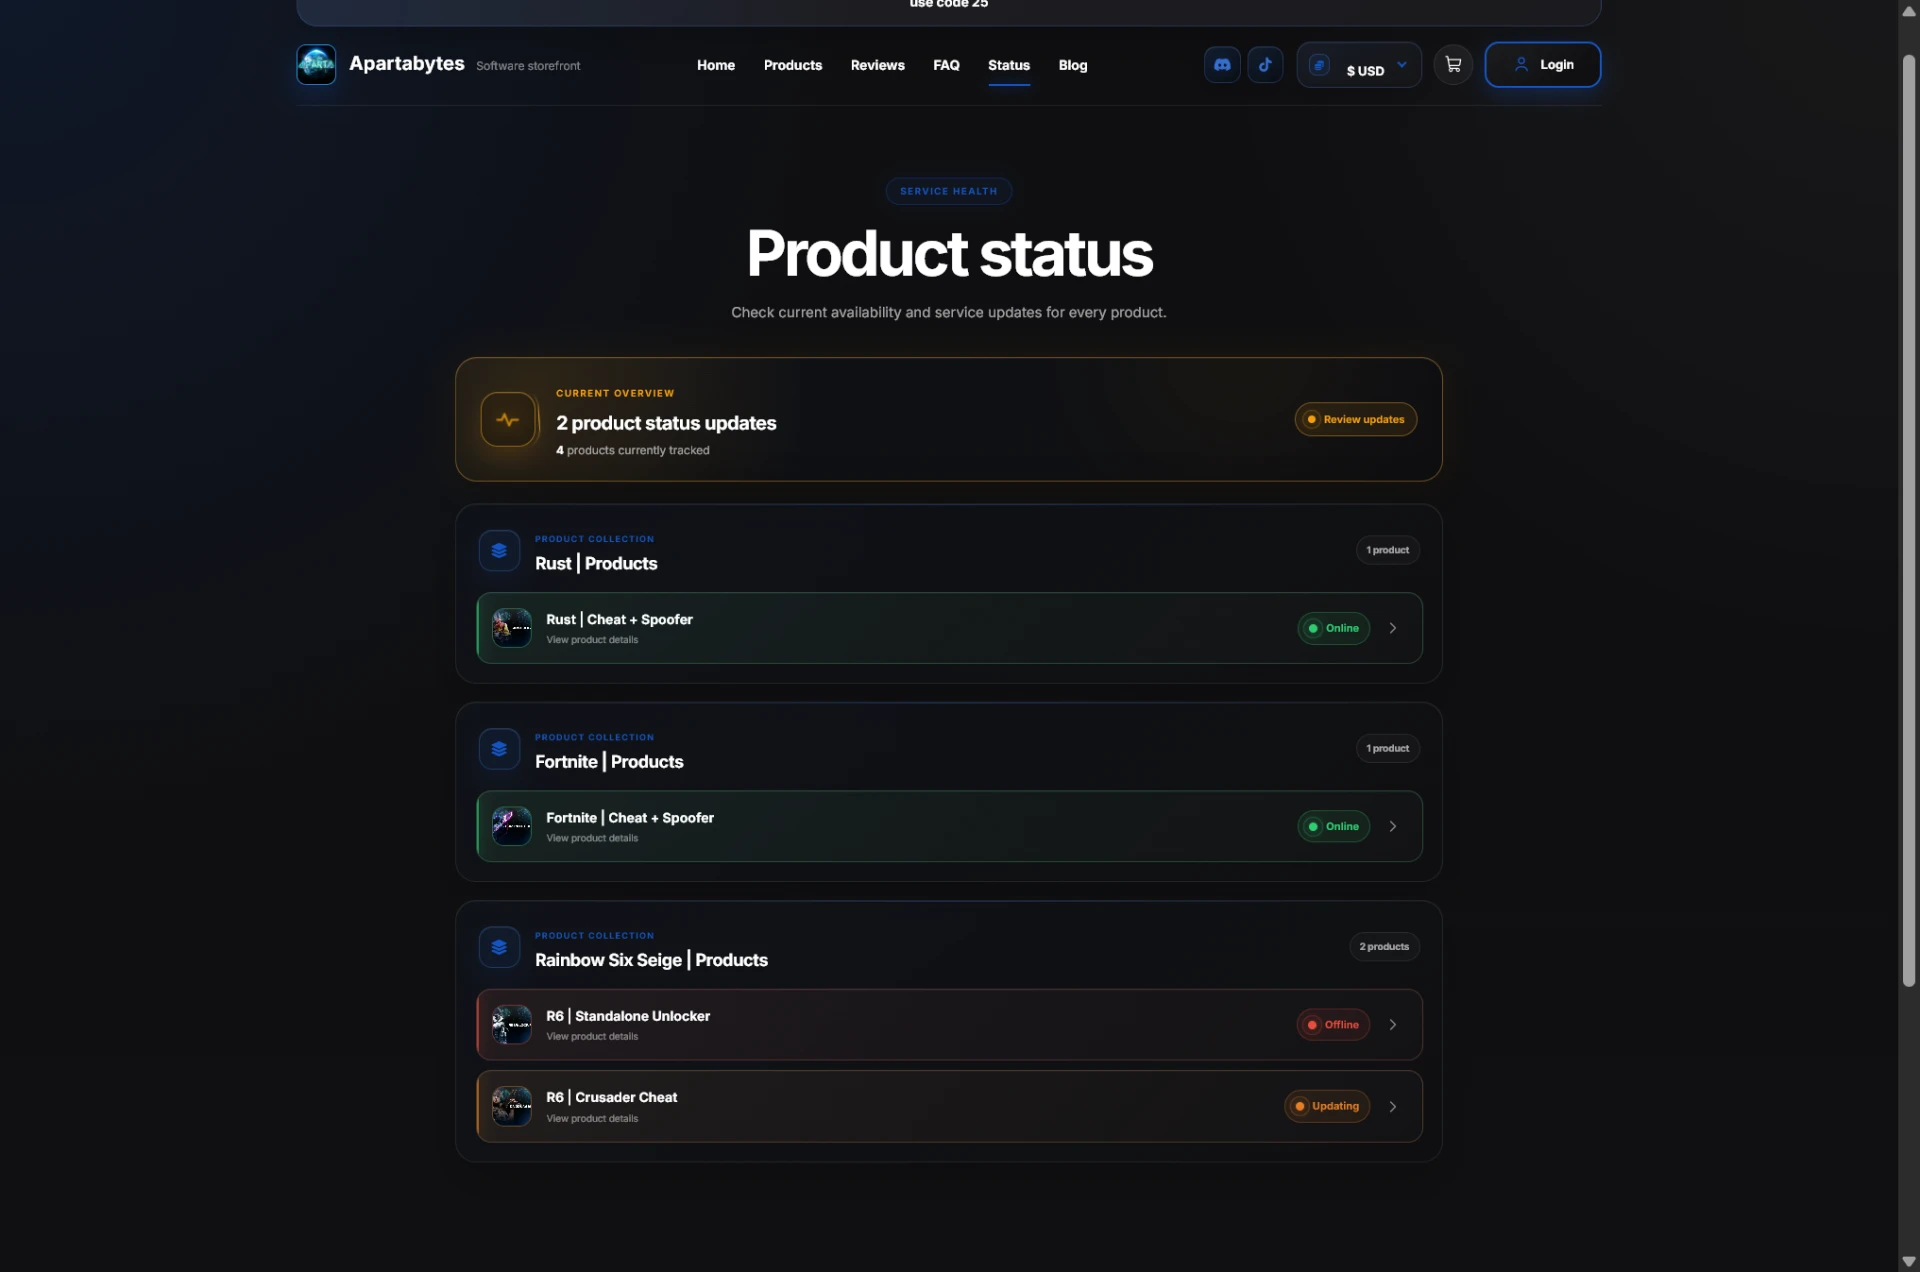Open the shopping cart
Viewport: 1920px width, 1272px height.
1453,65
